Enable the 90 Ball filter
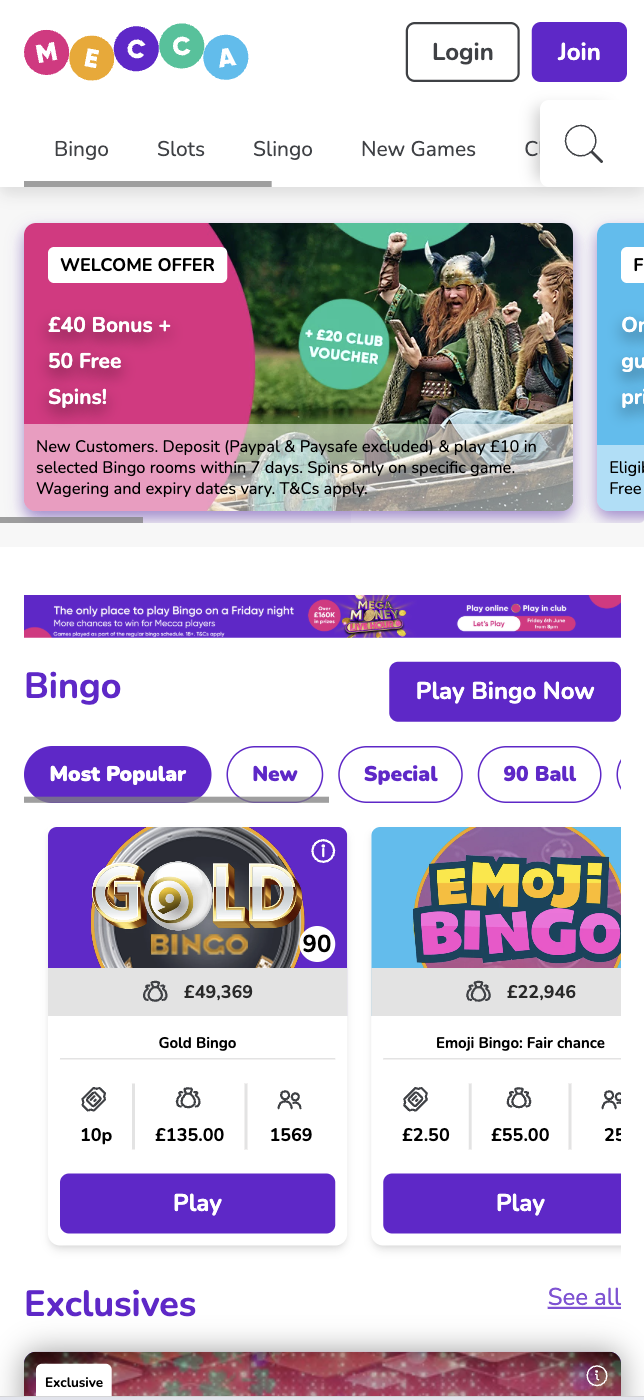 539,773
